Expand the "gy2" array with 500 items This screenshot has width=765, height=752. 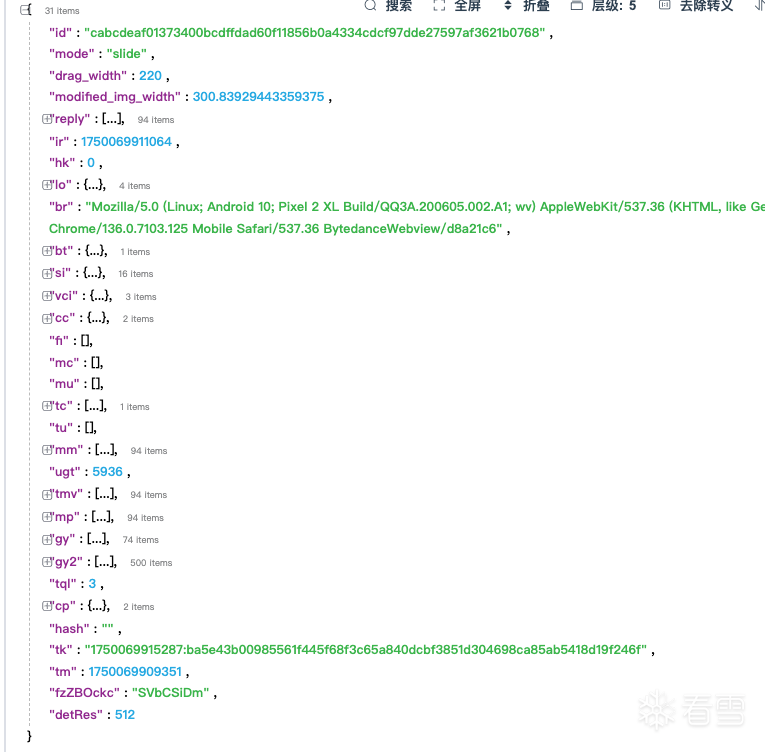coord(47,562)
